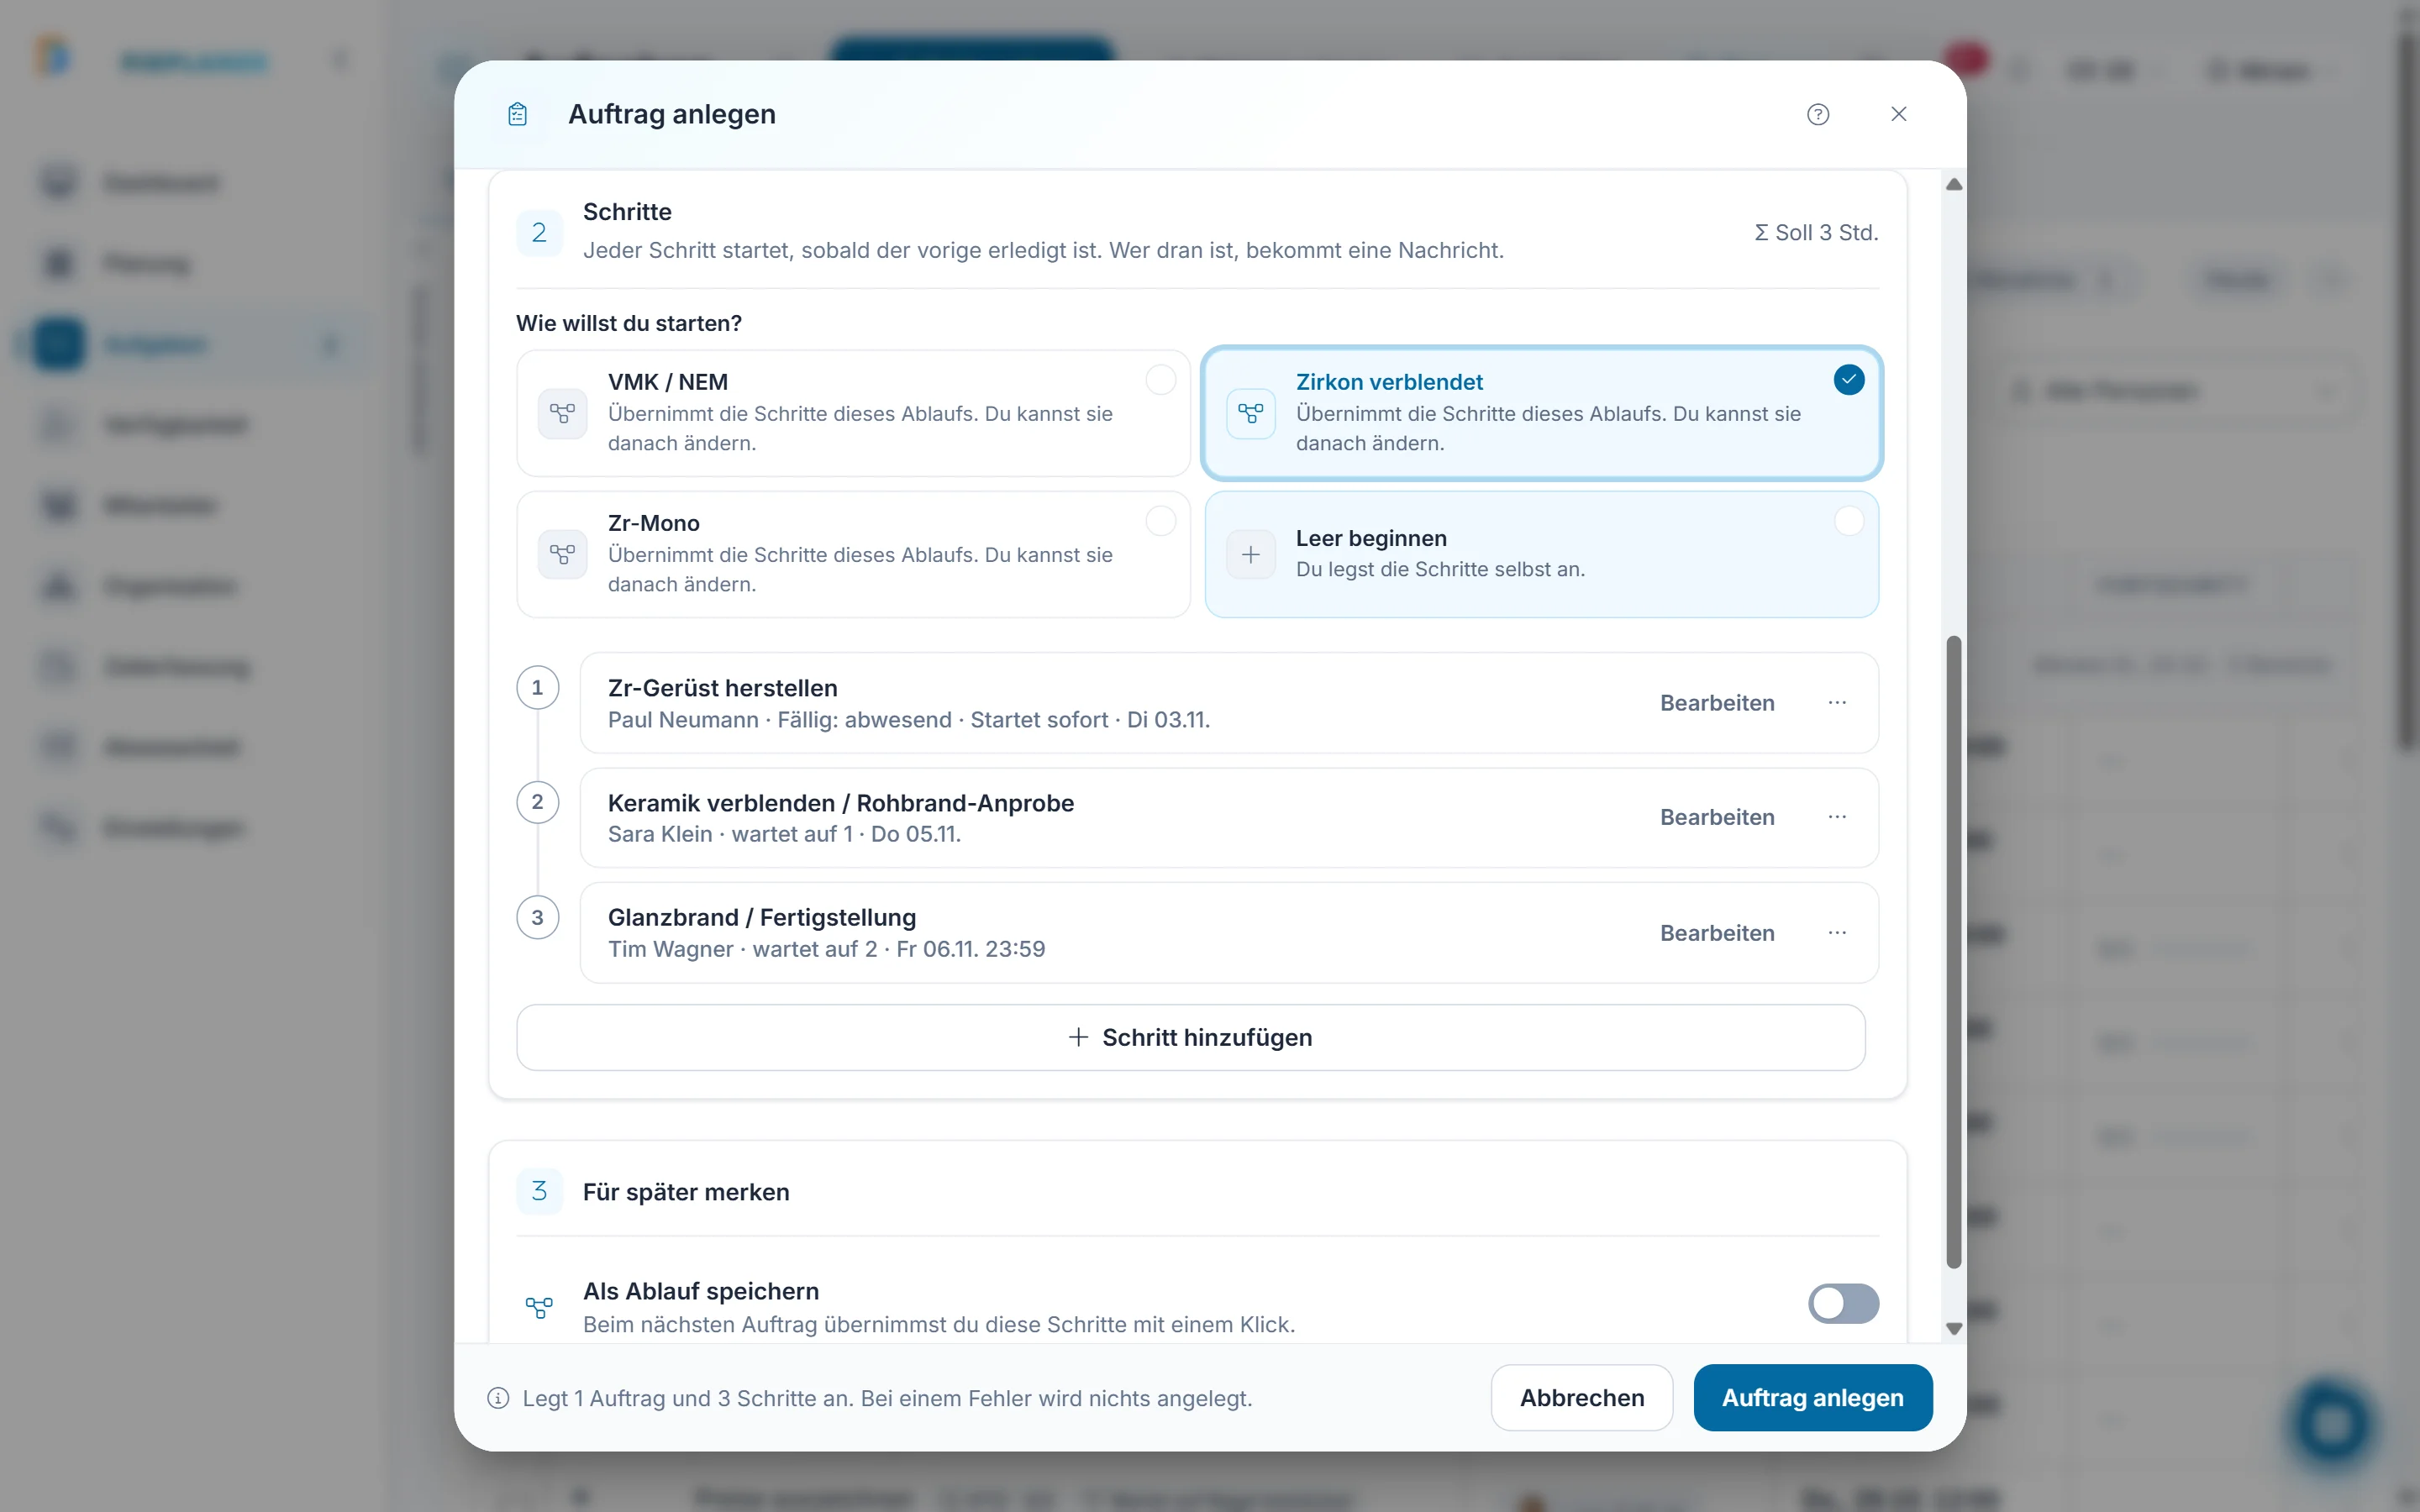
Task: Edit the Keramik verblenden / Rohbrand-Anprobe step
Action: point(1717,817)
